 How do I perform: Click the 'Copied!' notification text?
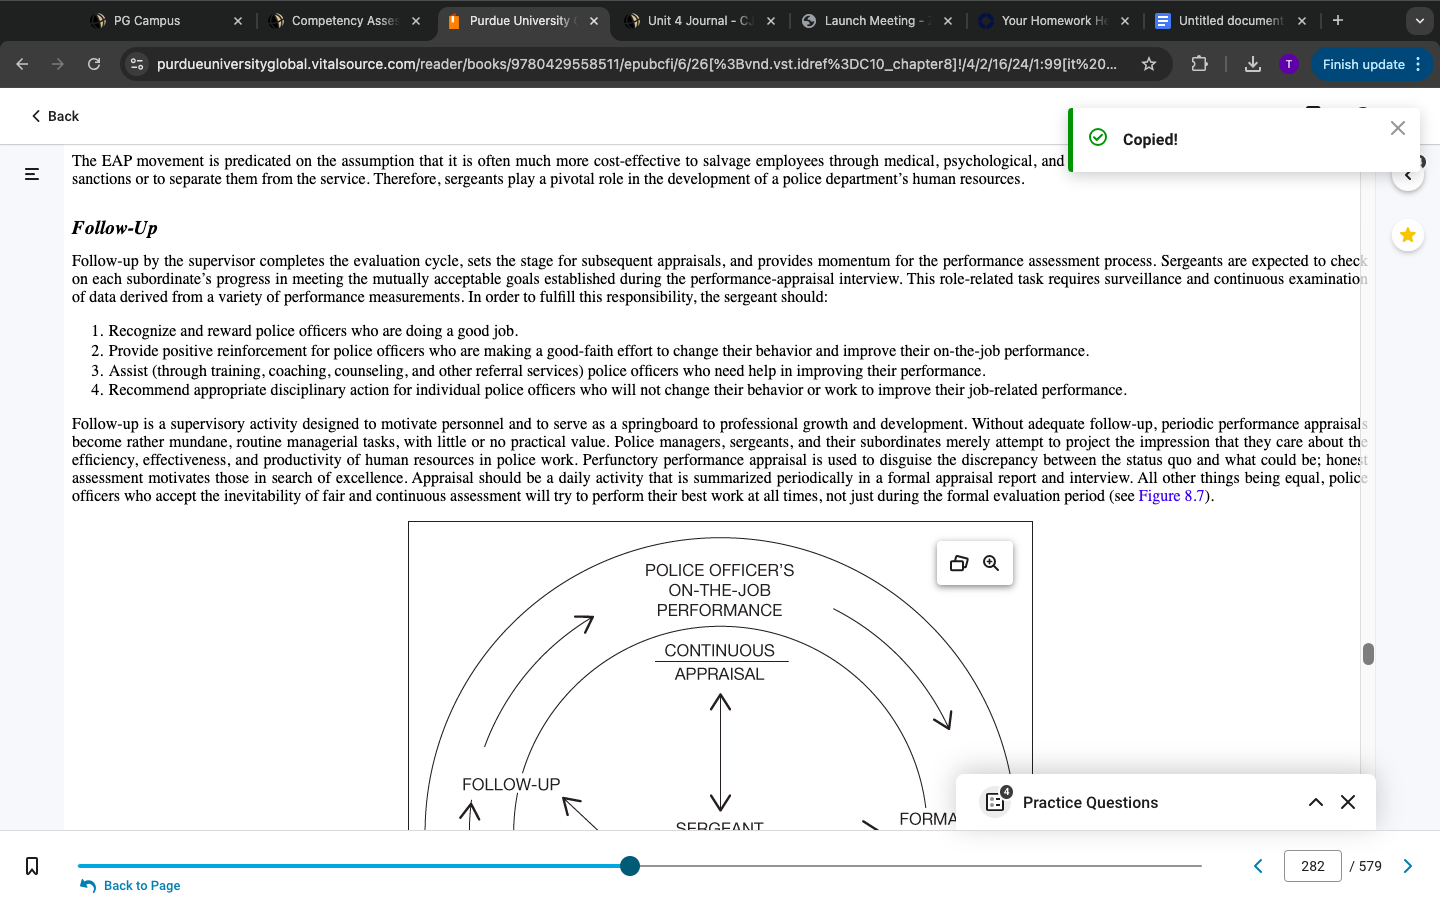(1150, 139)
